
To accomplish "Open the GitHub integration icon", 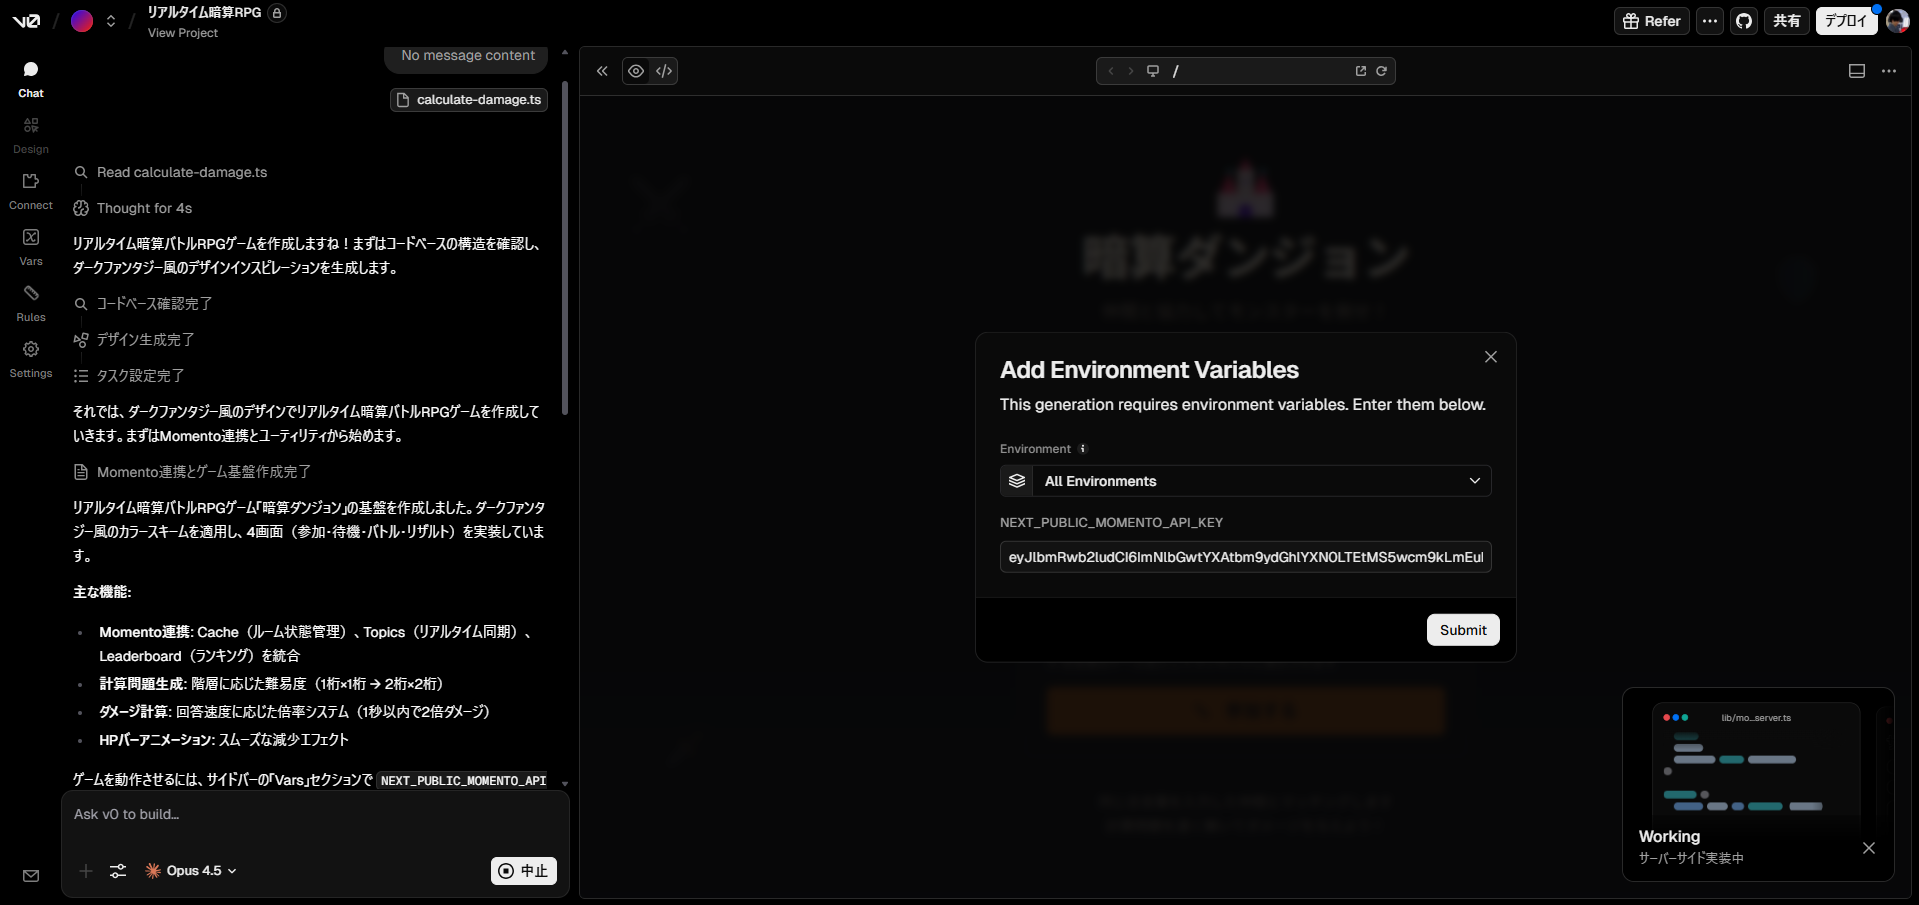I will point(1744,21).
